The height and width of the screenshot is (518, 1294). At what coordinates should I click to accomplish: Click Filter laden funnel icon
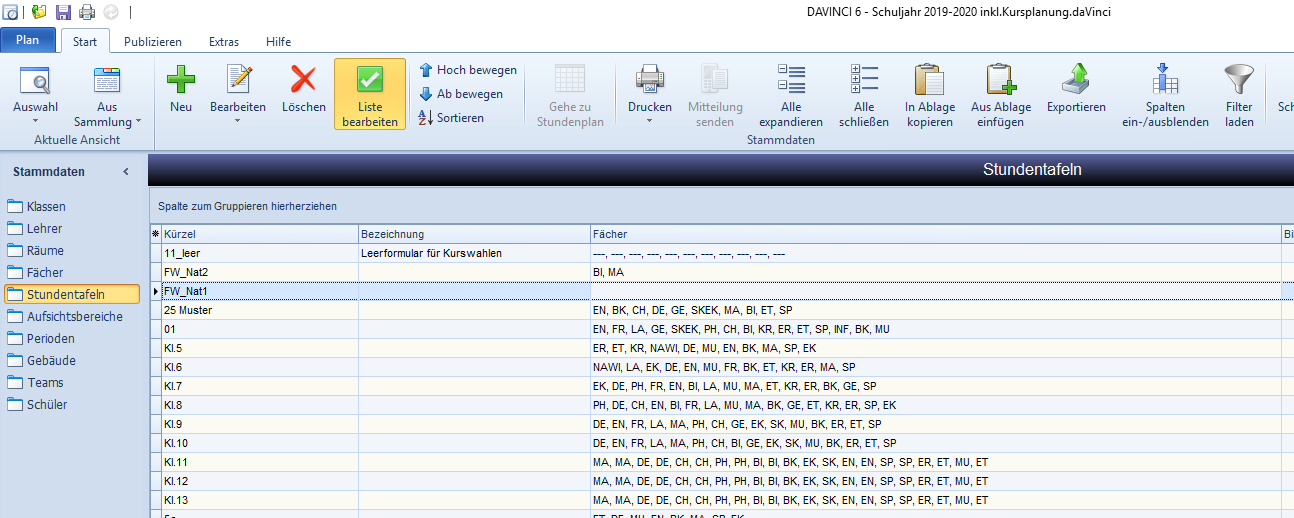1239,80
